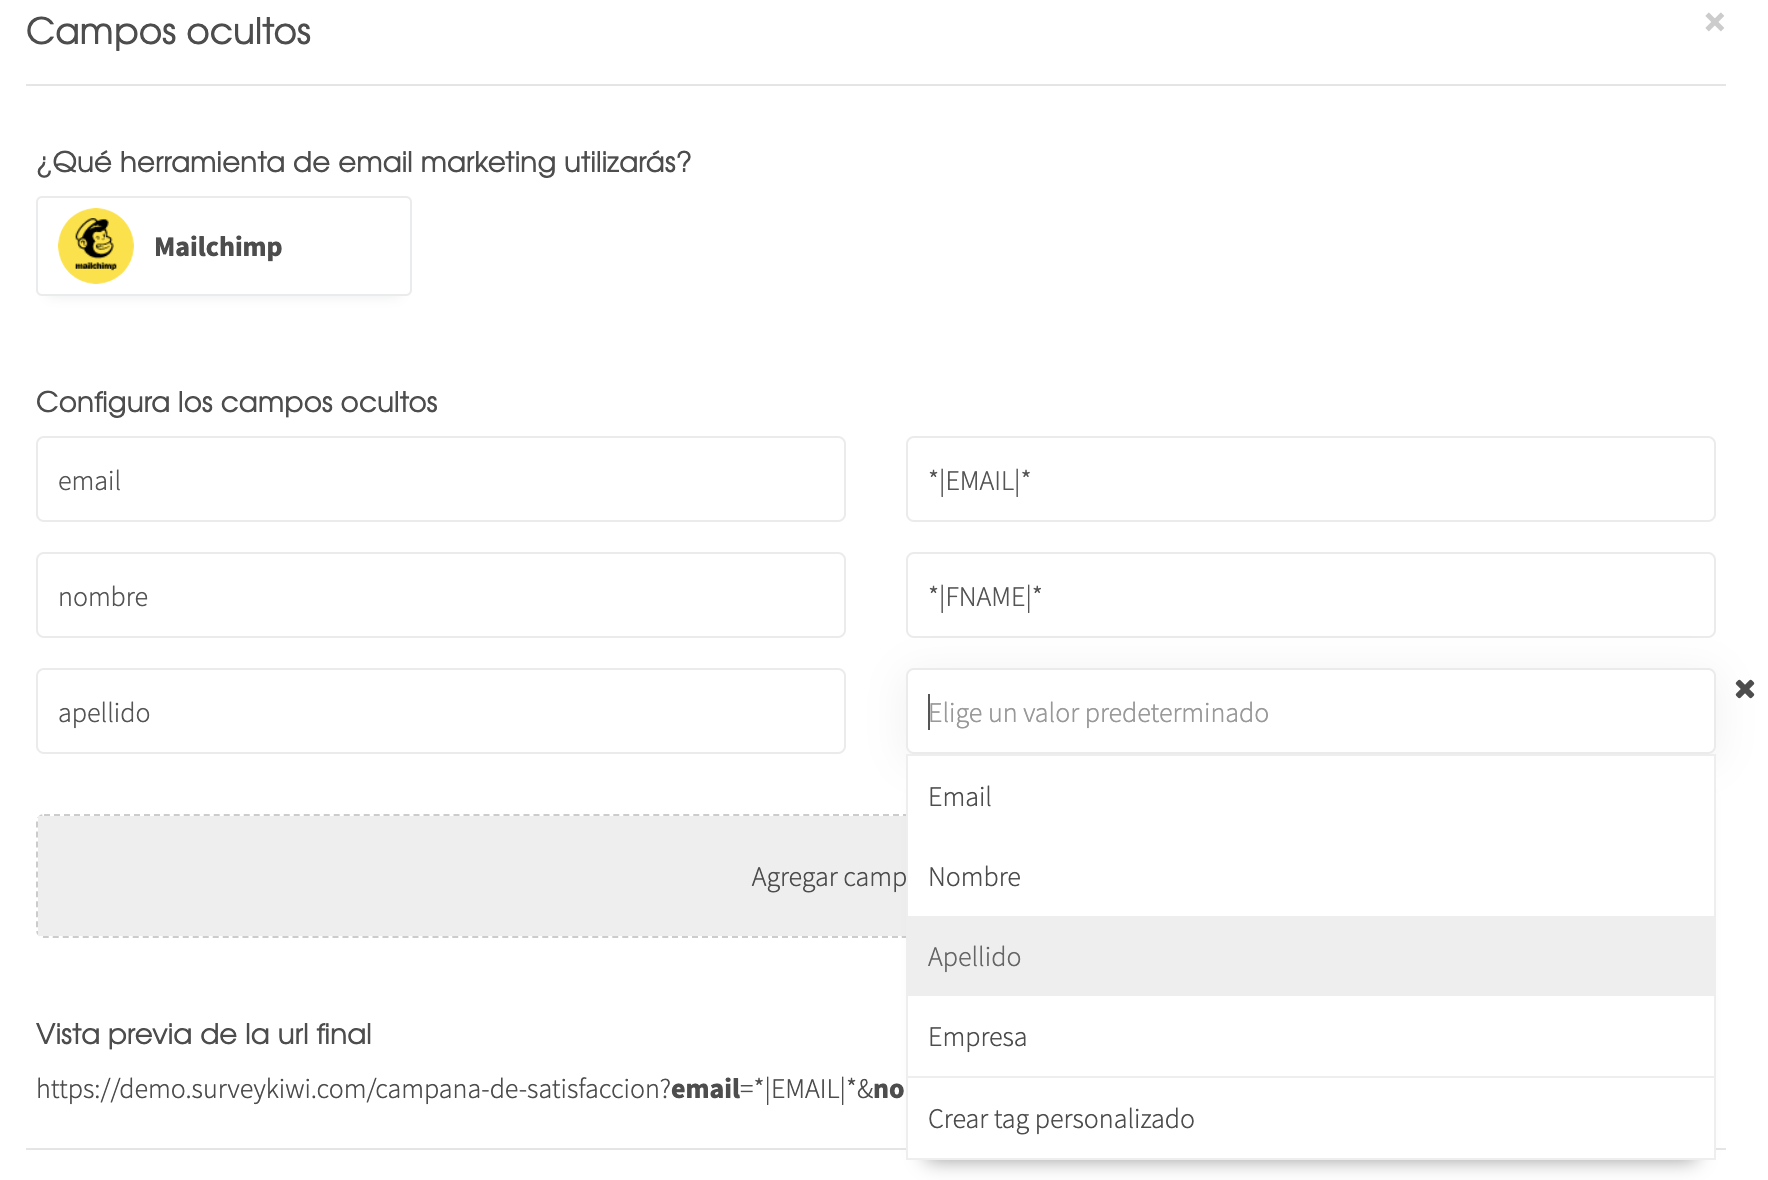The image size is (1768, 1180).
Task: Edit the nombre field name input
Action: click(x=441, y=595)
